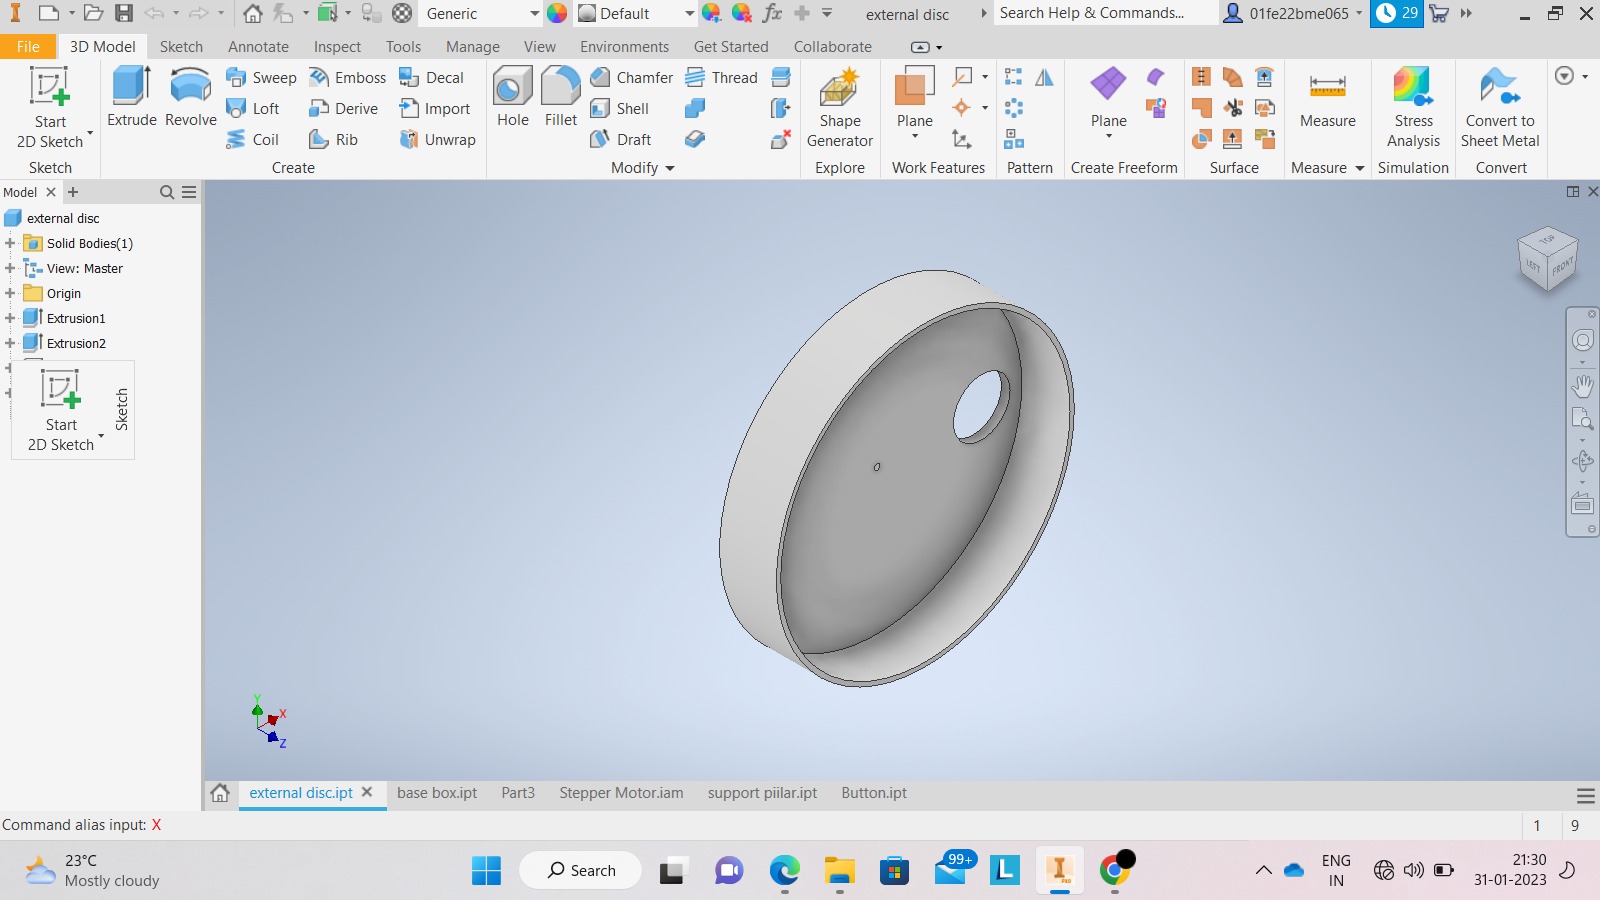Screen dimensions: 1600x900
Task: Search the model browser with magnifier icon
Action: pos(167,192)
